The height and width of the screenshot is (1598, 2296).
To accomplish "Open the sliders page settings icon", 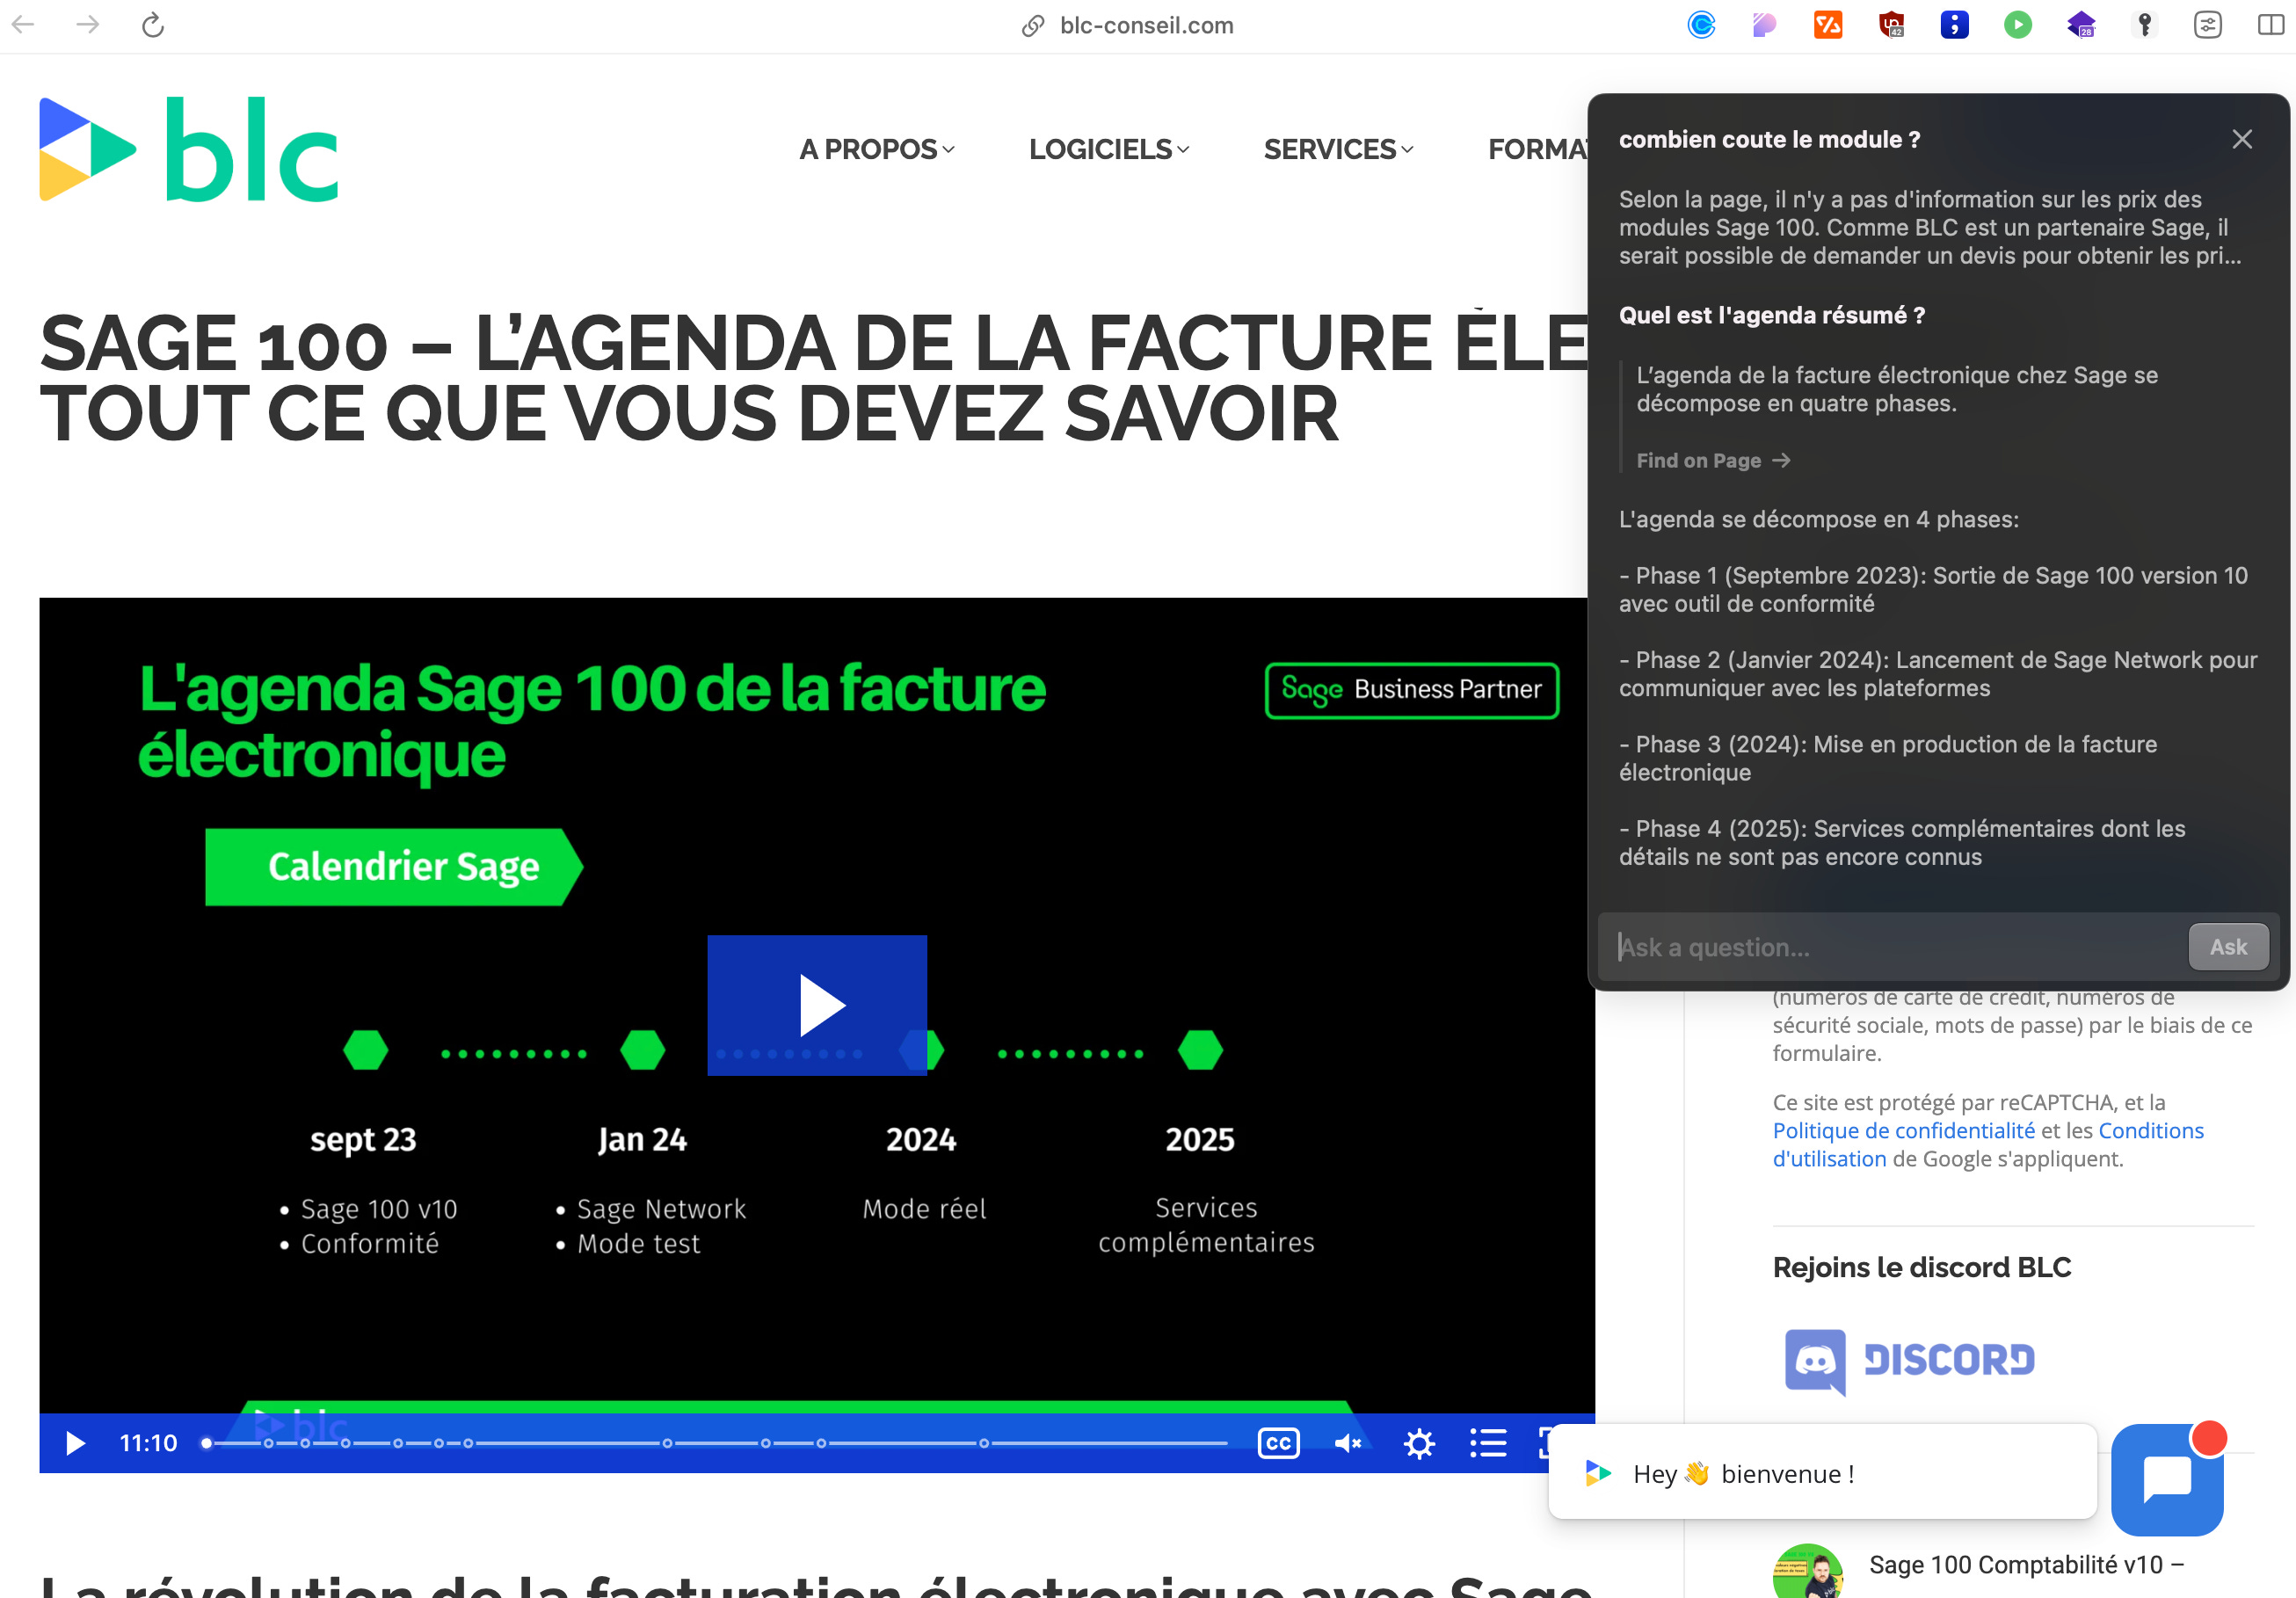I will 2207,24.
